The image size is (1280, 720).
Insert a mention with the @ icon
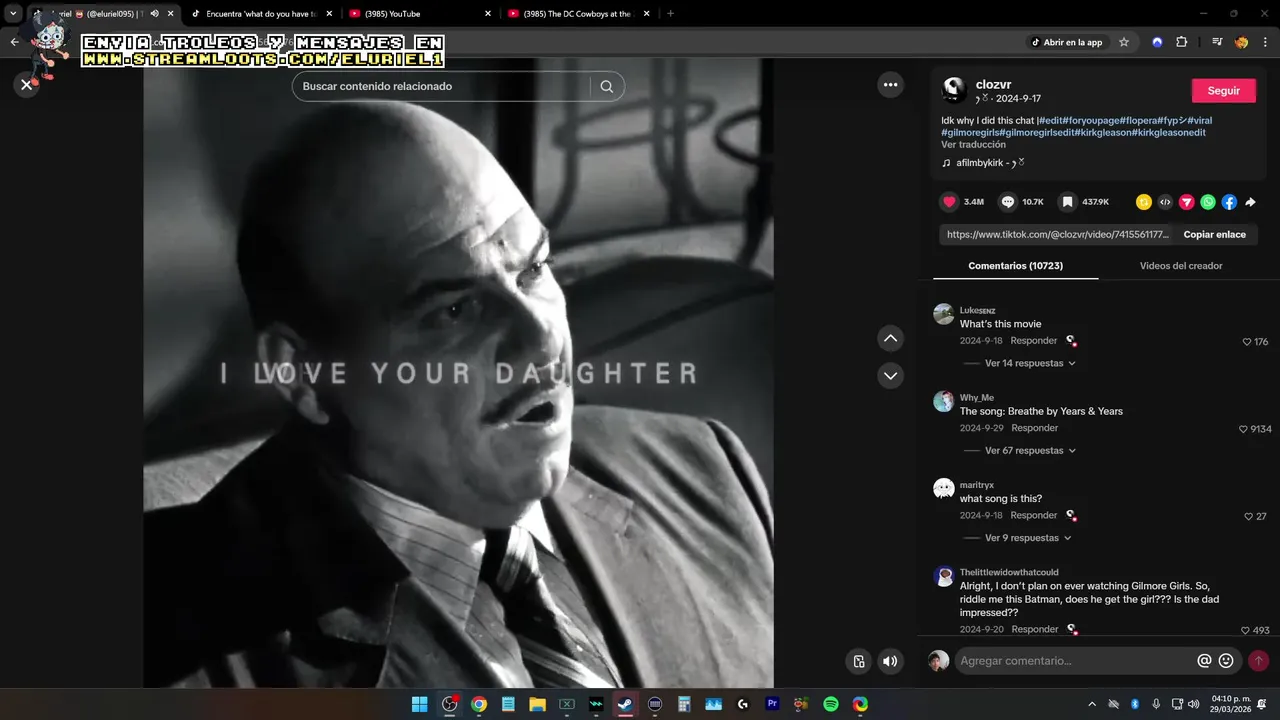1204,661
